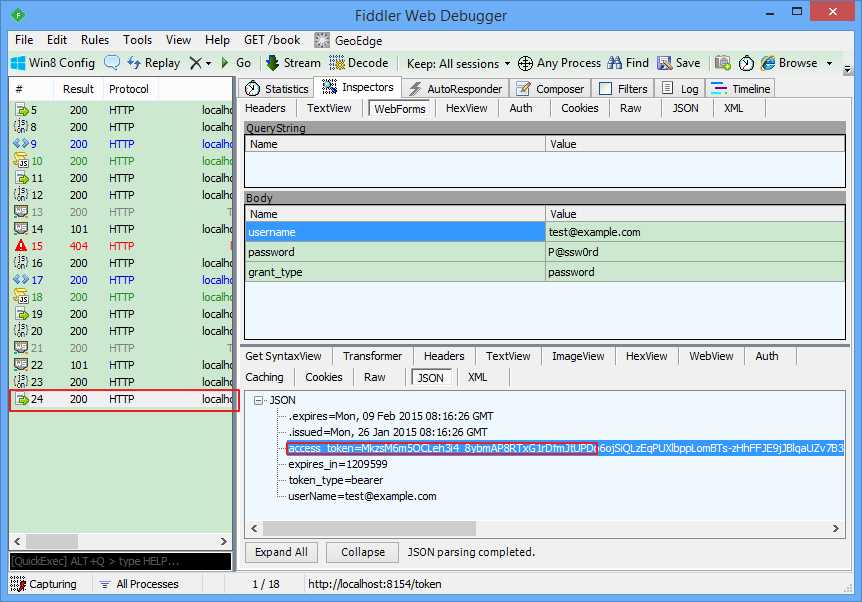The image size is (862, 602).
Task: Replay the selected session
Action: [x=153, y=63]
